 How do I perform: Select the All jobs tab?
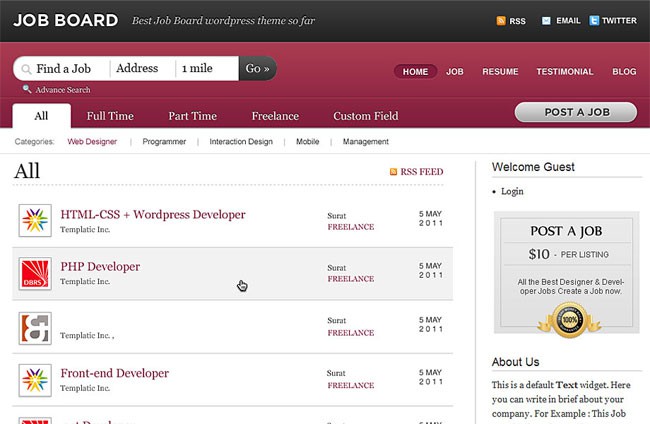[41, 116]
